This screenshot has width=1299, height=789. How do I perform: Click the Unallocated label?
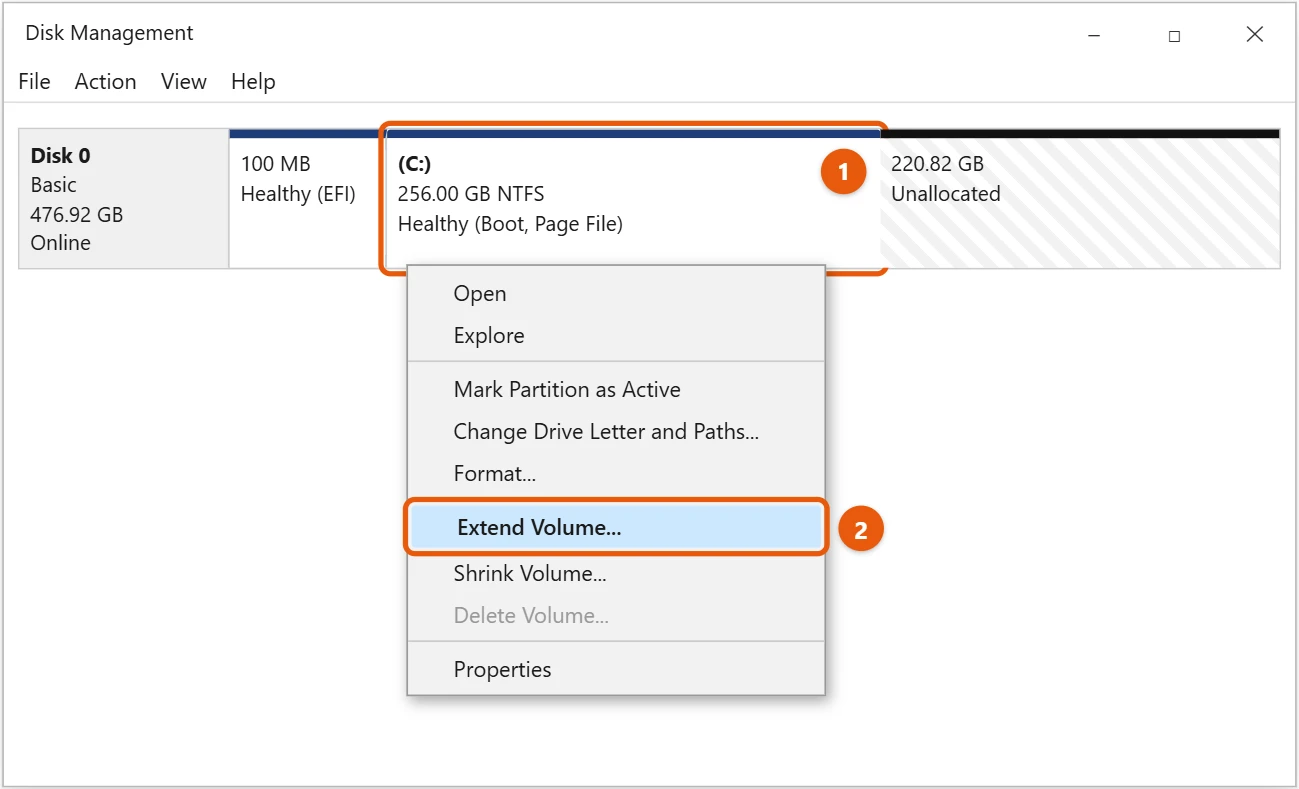(946, 194)
